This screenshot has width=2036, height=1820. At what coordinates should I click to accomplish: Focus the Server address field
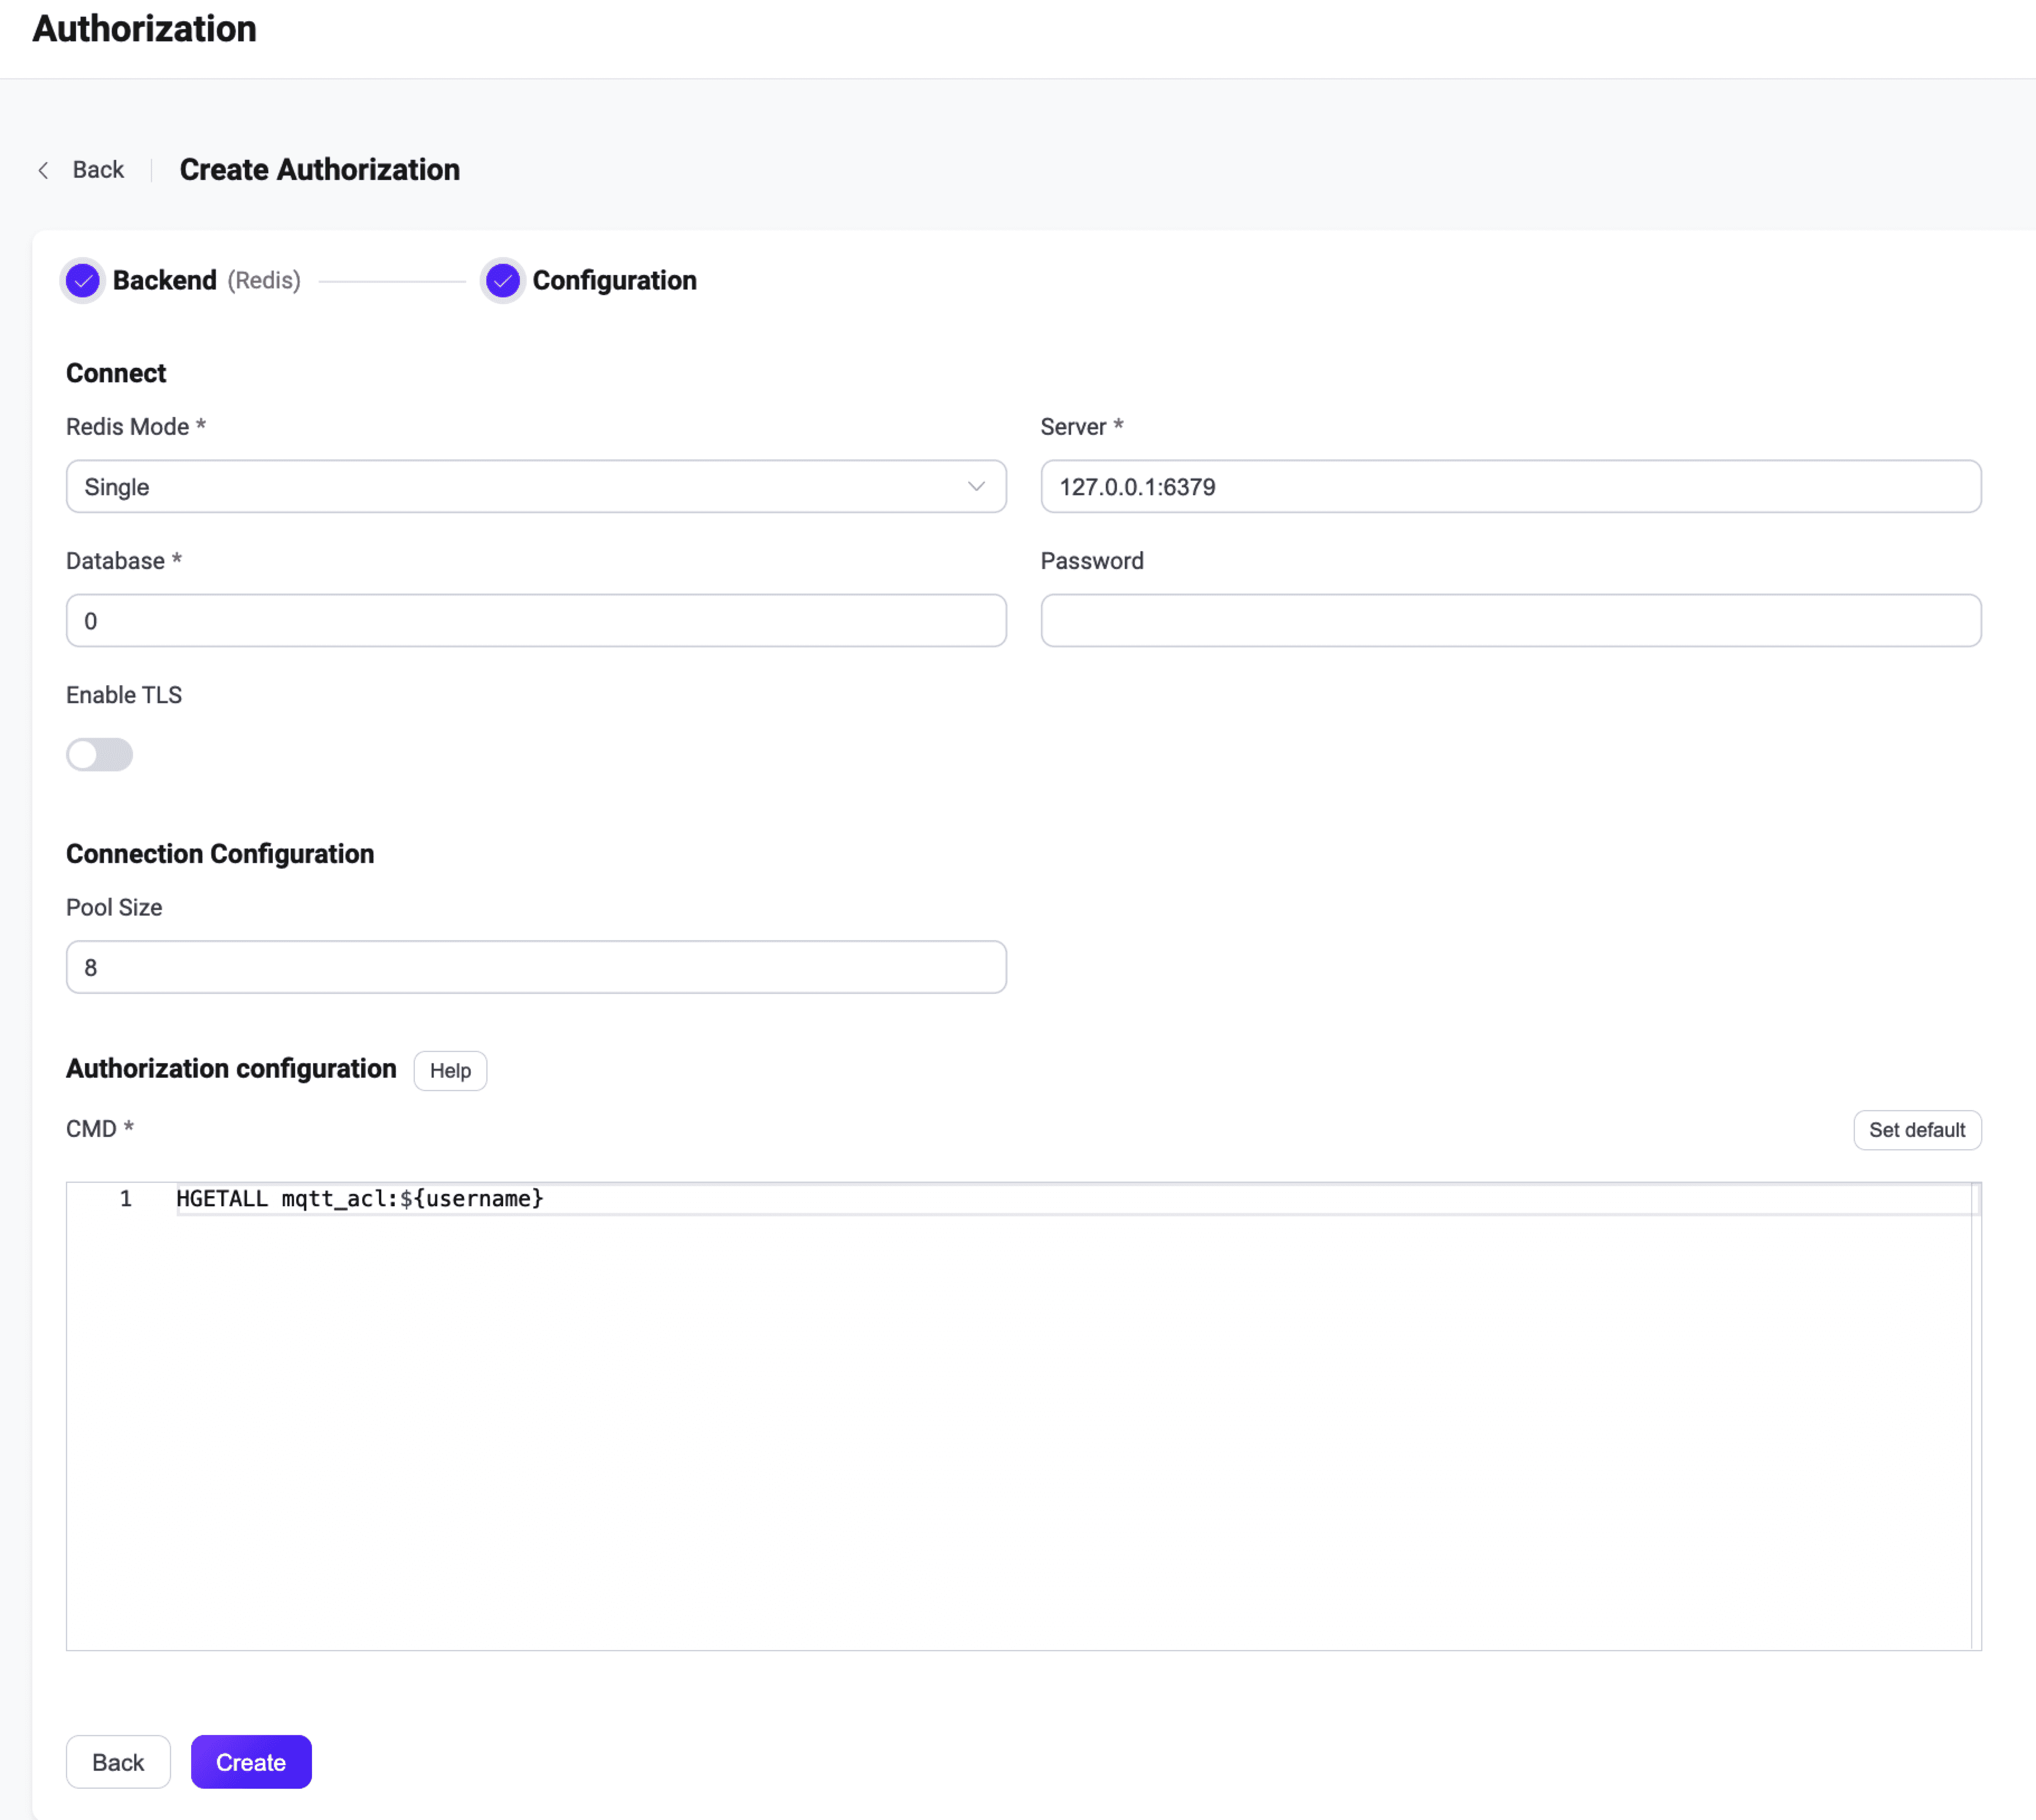point(1510,487)
